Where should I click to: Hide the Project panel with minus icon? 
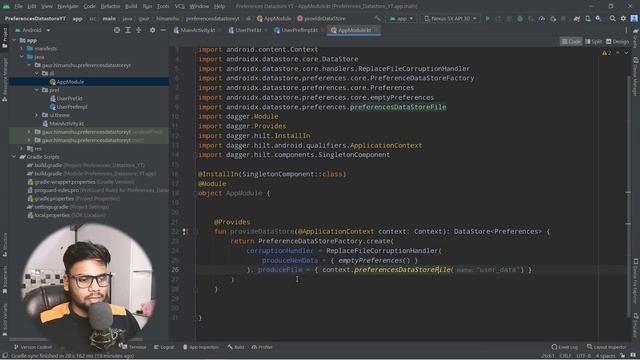pos(163,30)
